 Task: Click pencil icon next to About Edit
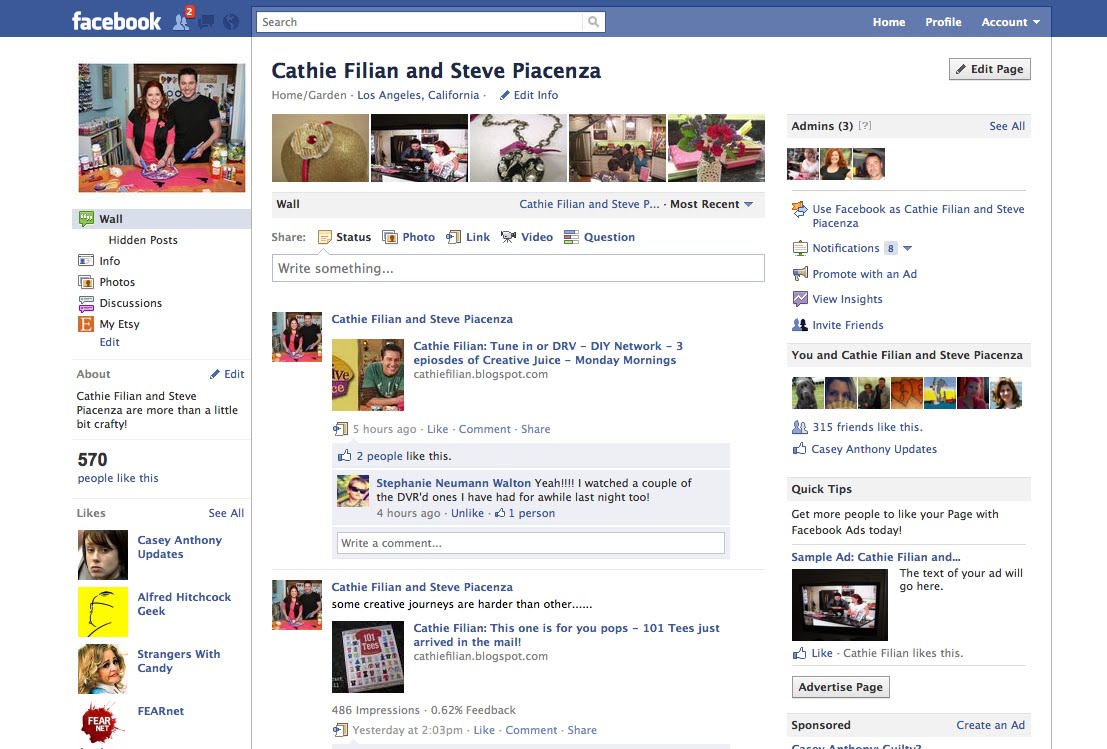[x=215, y=374]
